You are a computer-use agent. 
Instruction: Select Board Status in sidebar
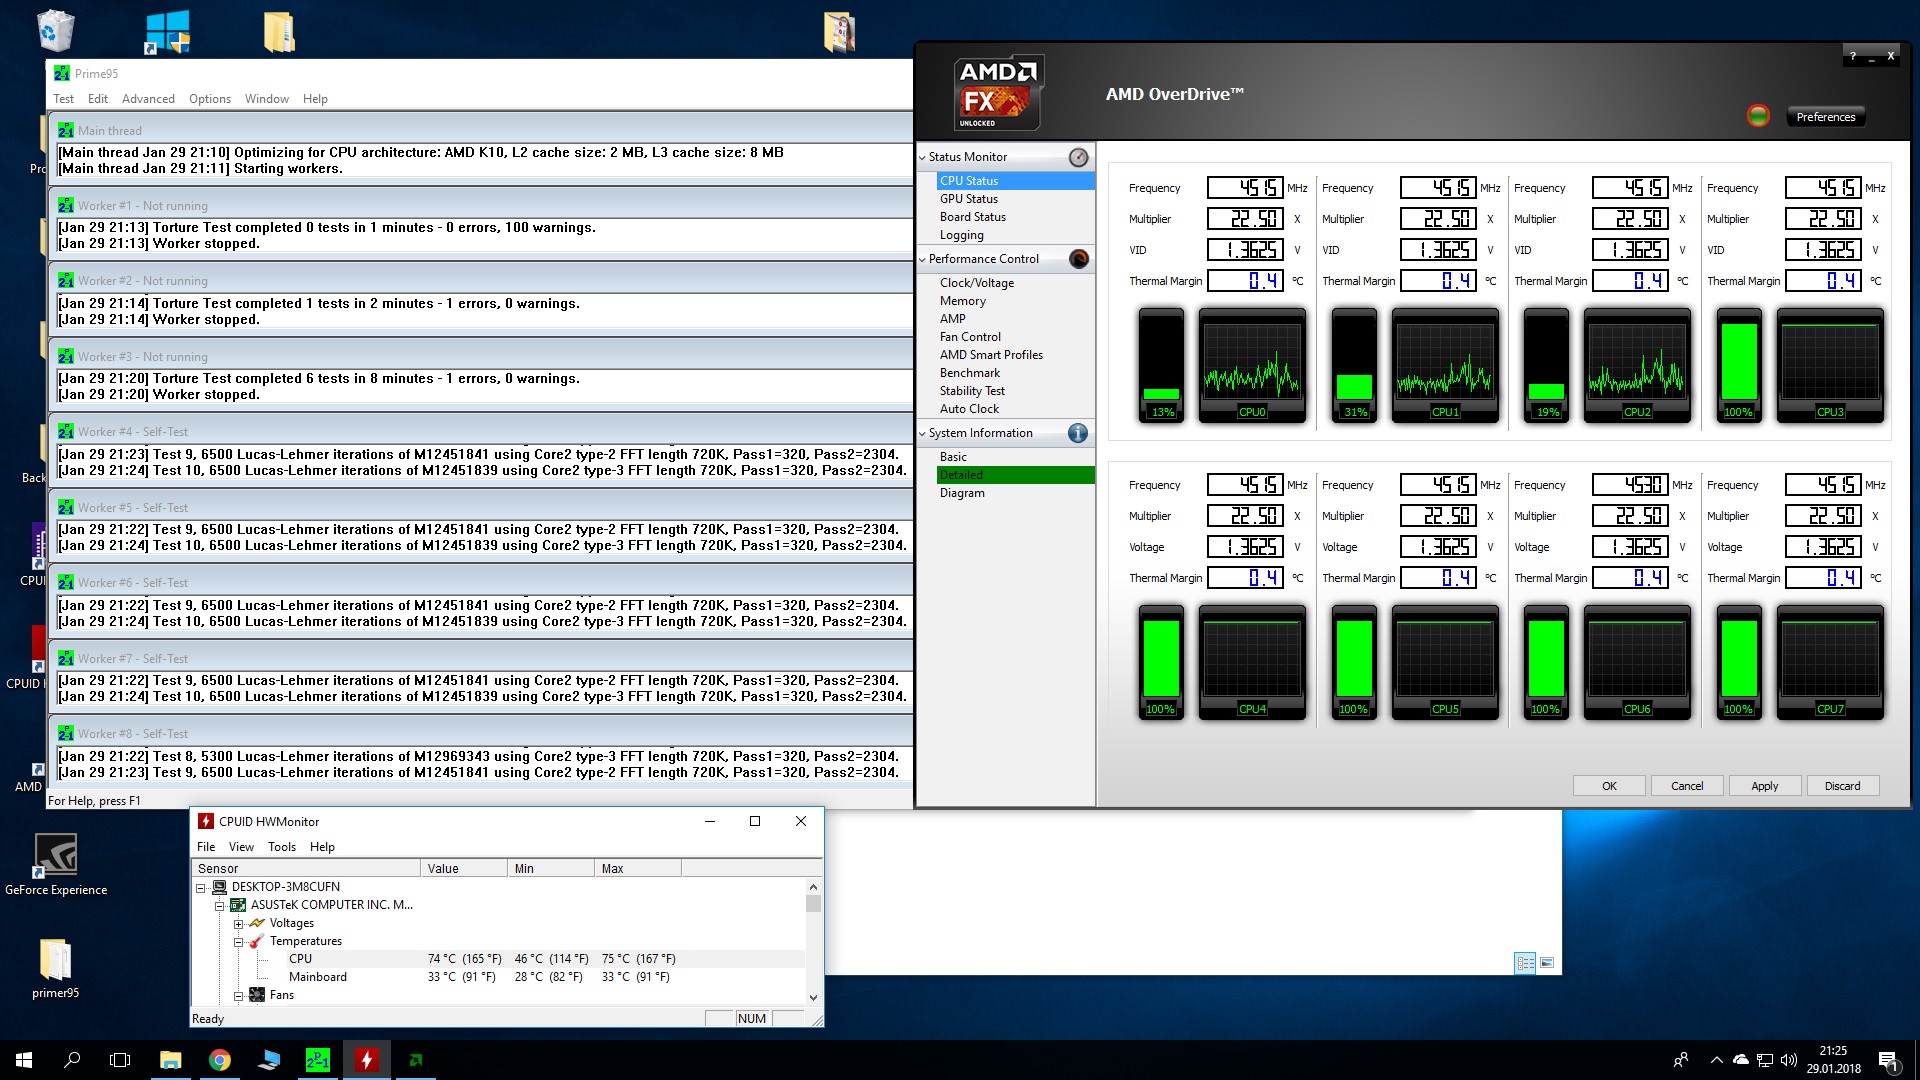pyautogui.click(x=972, y=217)
